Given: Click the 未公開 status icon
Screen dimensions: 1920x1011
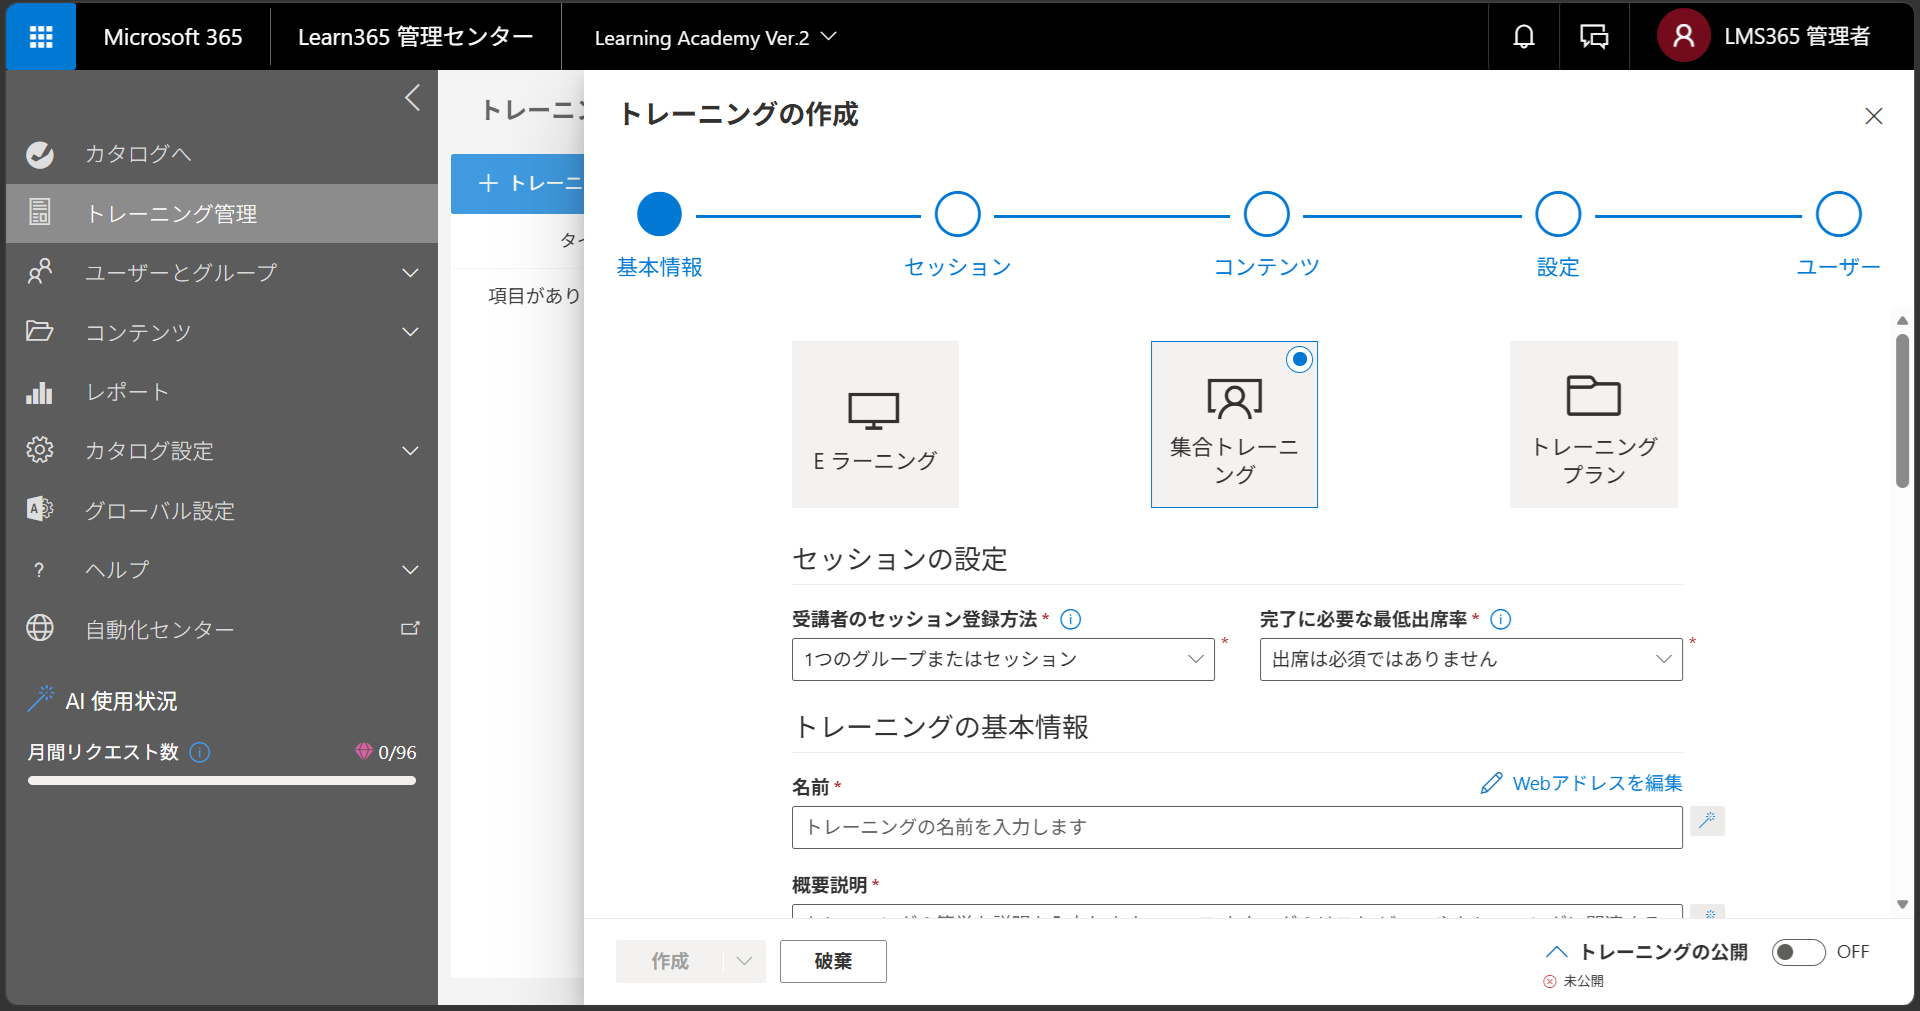Looking at the screenshot, I should point(1550,981).
